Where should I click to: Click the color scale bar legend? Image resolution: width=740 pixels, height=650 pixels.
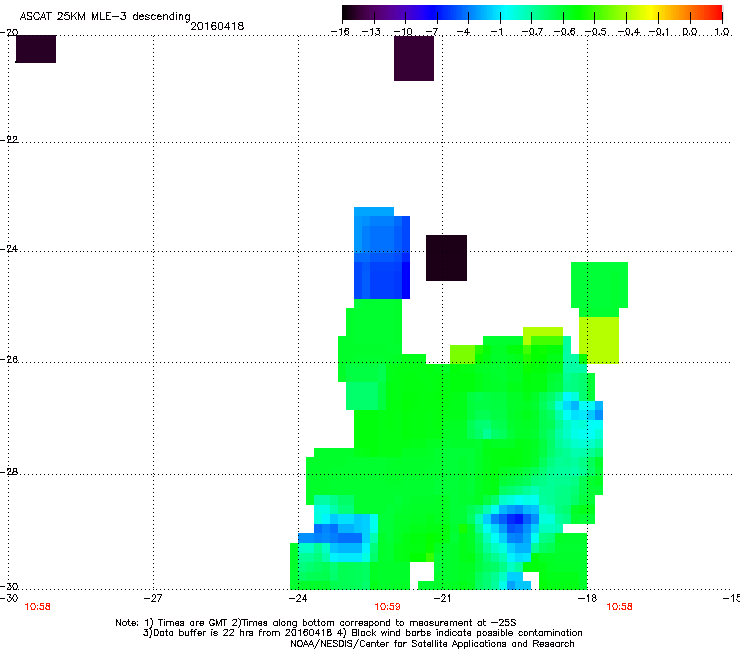(x=532, y=12)
